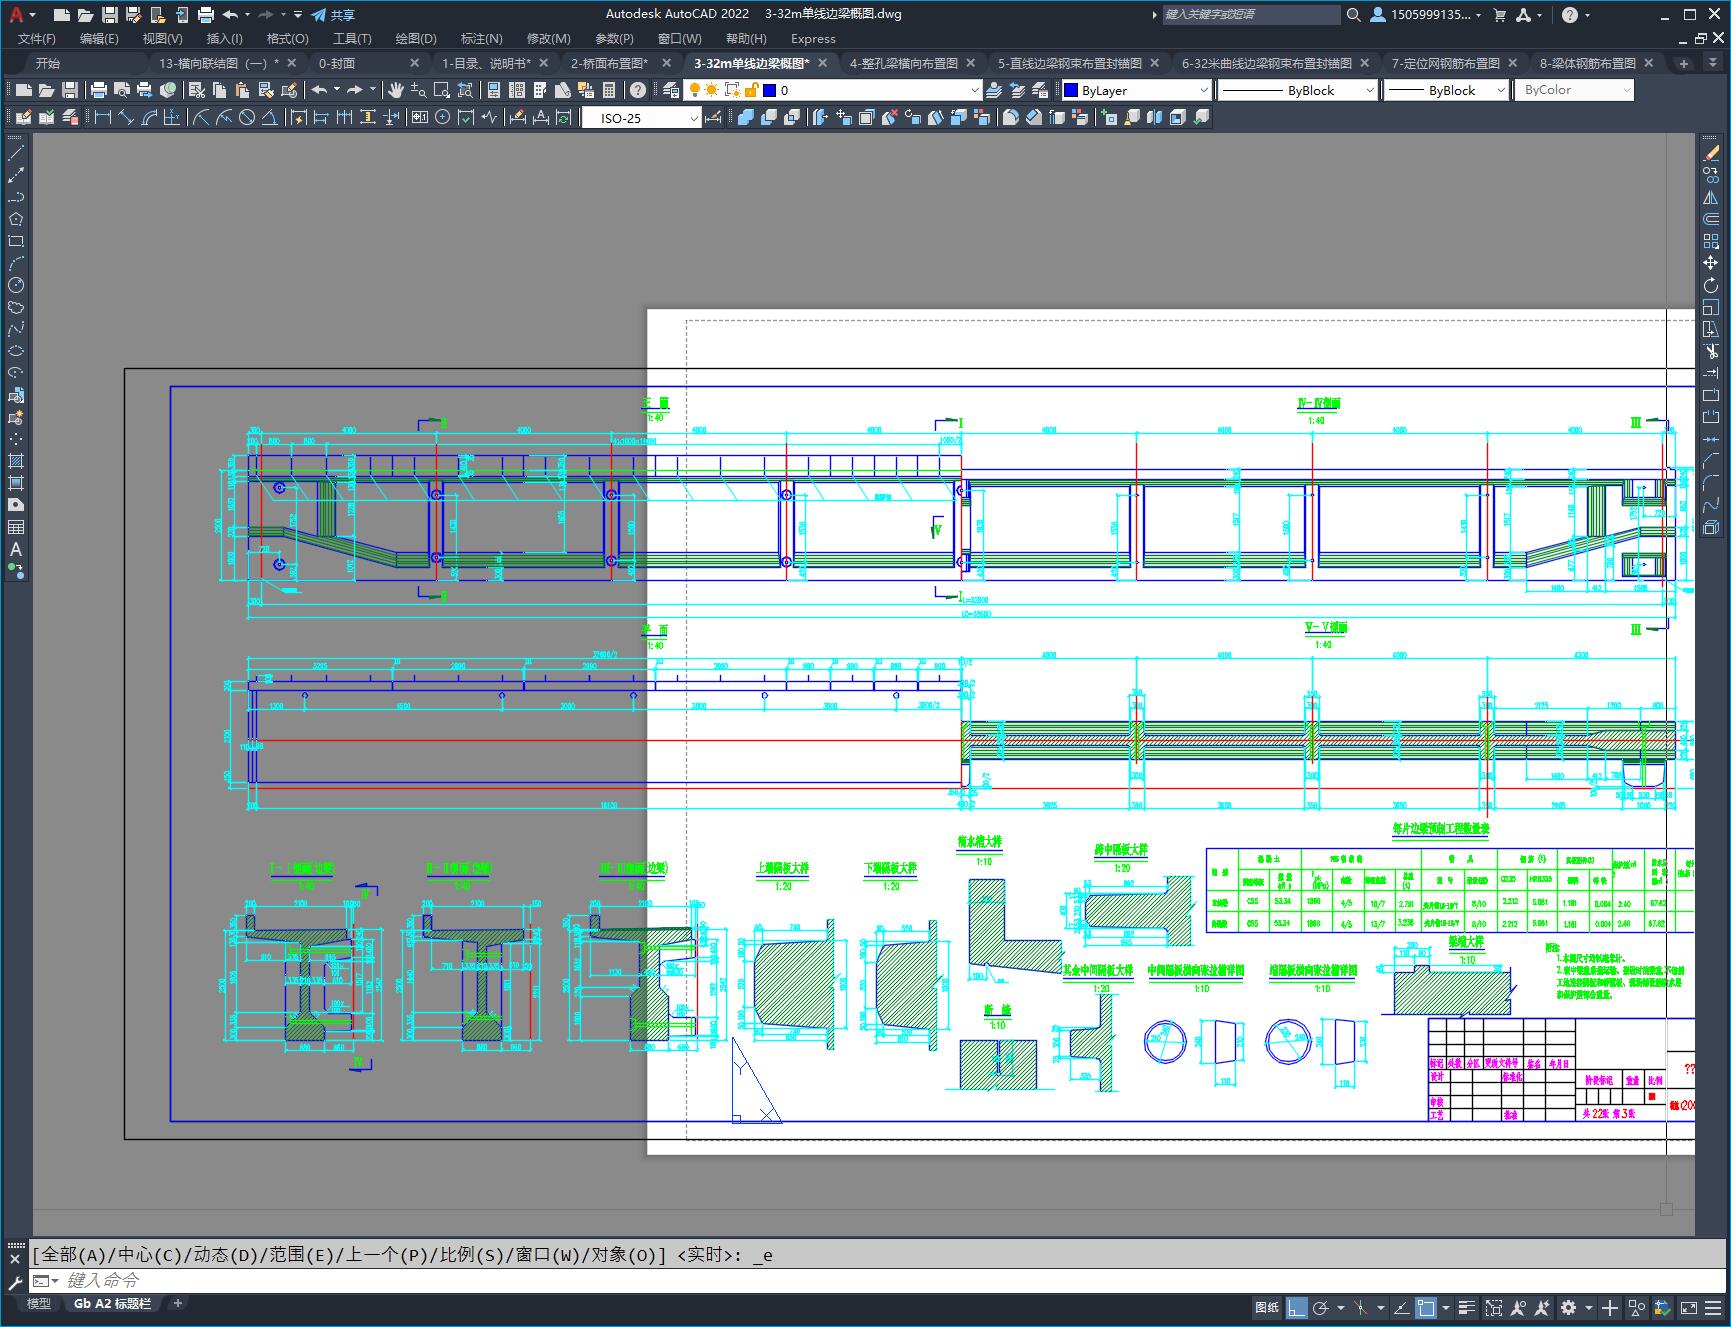The image size is (1731, 1327).
Task: Click the quick calculator icon
Action: point(609,90)
